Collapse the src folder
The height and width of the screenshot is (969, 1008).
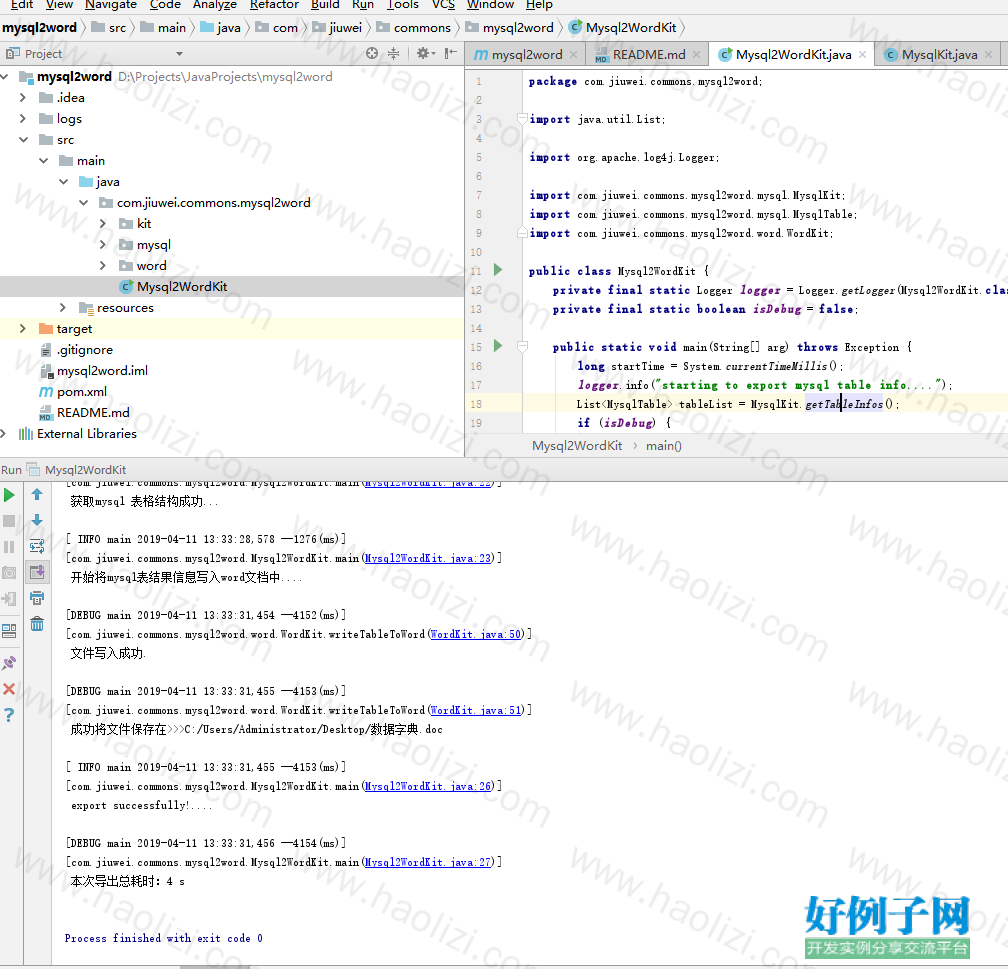pyautogui.click(x=23, y=140)
